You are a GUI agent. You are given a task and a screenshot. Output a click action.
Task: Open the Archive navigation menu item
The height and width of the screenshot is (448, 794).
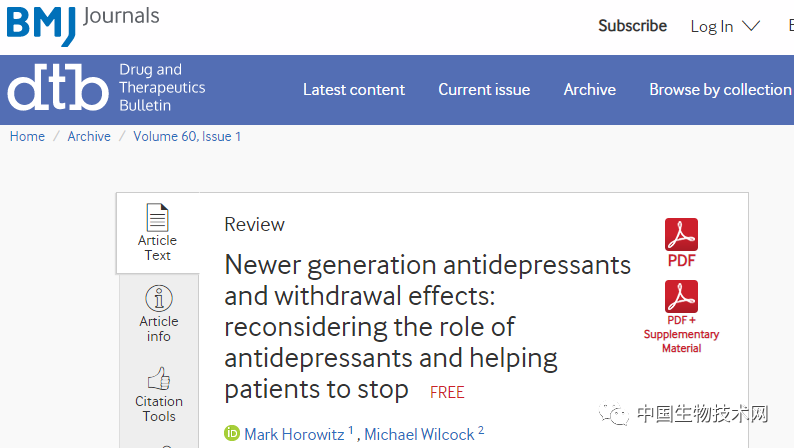(x=589, y=89)
